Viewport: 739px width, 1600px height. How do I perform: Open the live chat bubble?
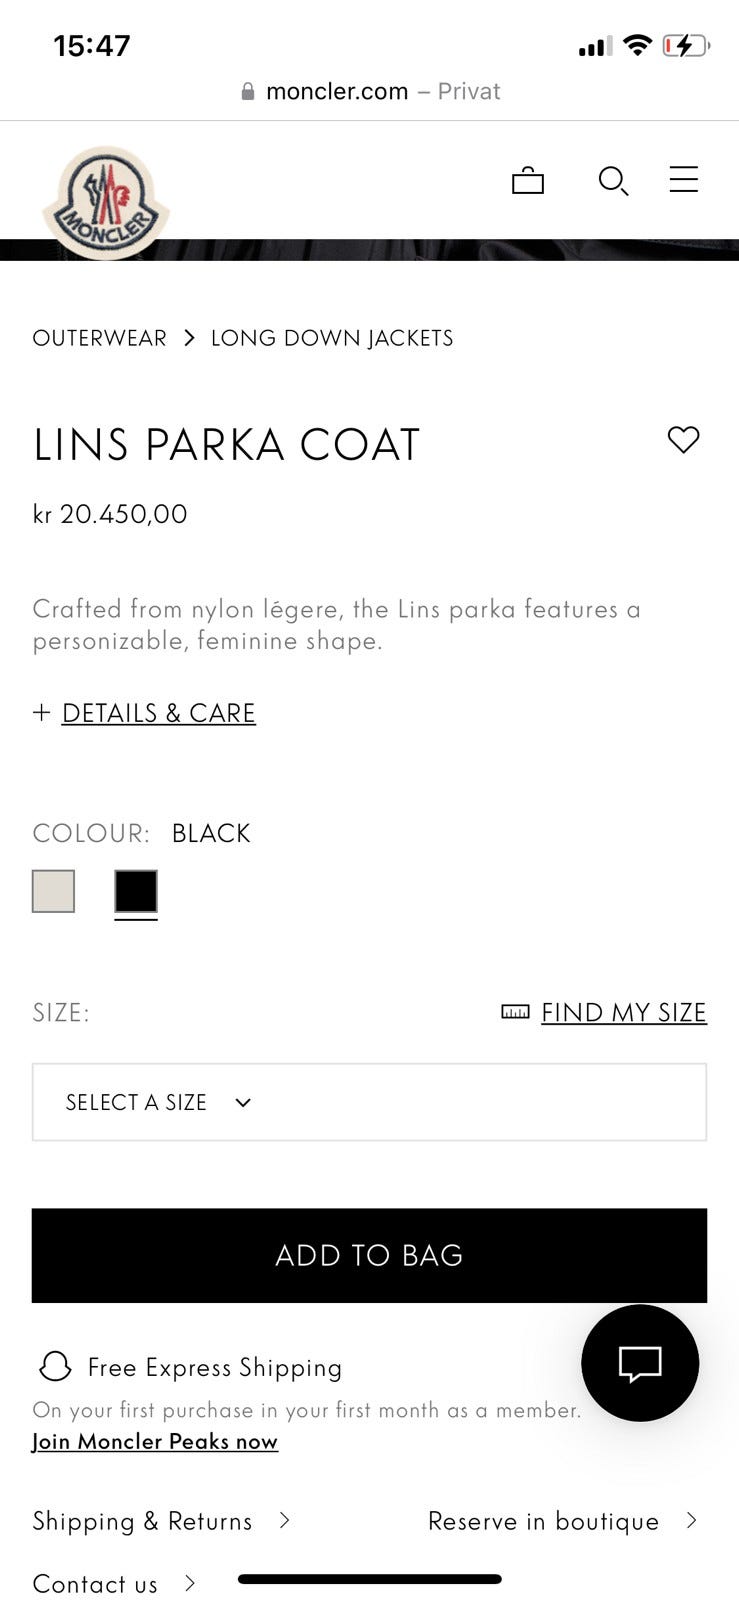coord(640,1362)
